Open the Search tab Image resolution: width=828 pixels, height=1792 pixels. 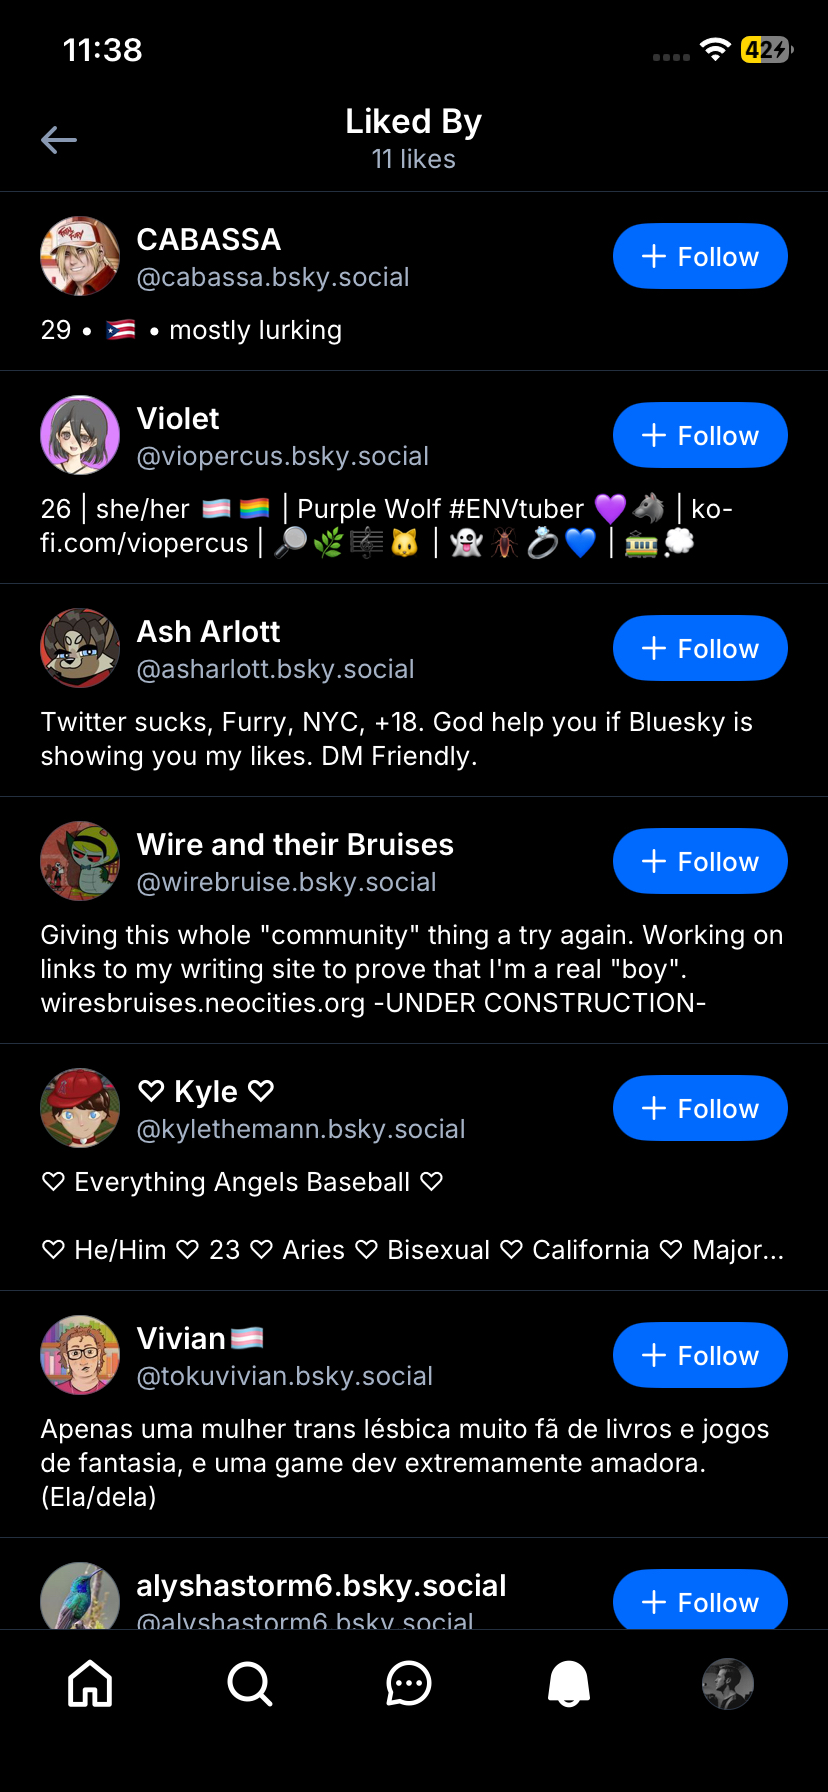249,1683
